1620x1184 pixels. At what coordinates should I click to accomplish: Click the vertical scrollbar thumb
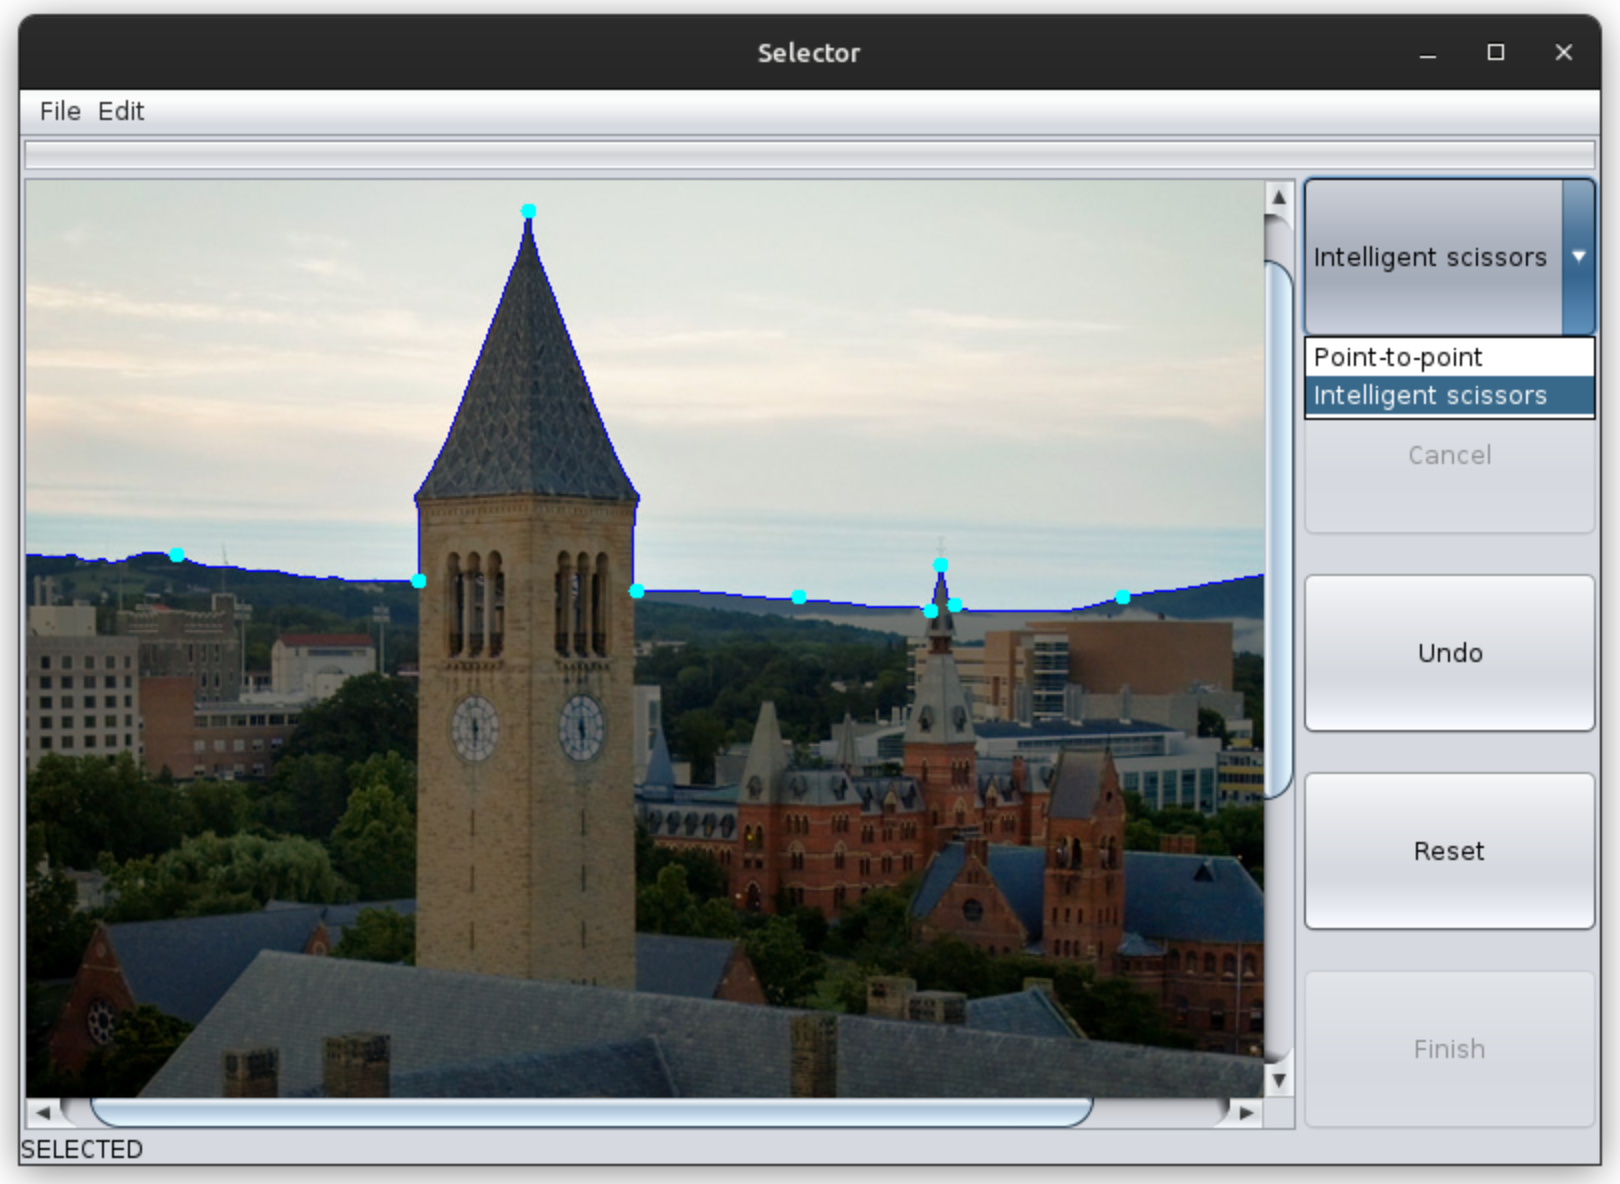1278,530
